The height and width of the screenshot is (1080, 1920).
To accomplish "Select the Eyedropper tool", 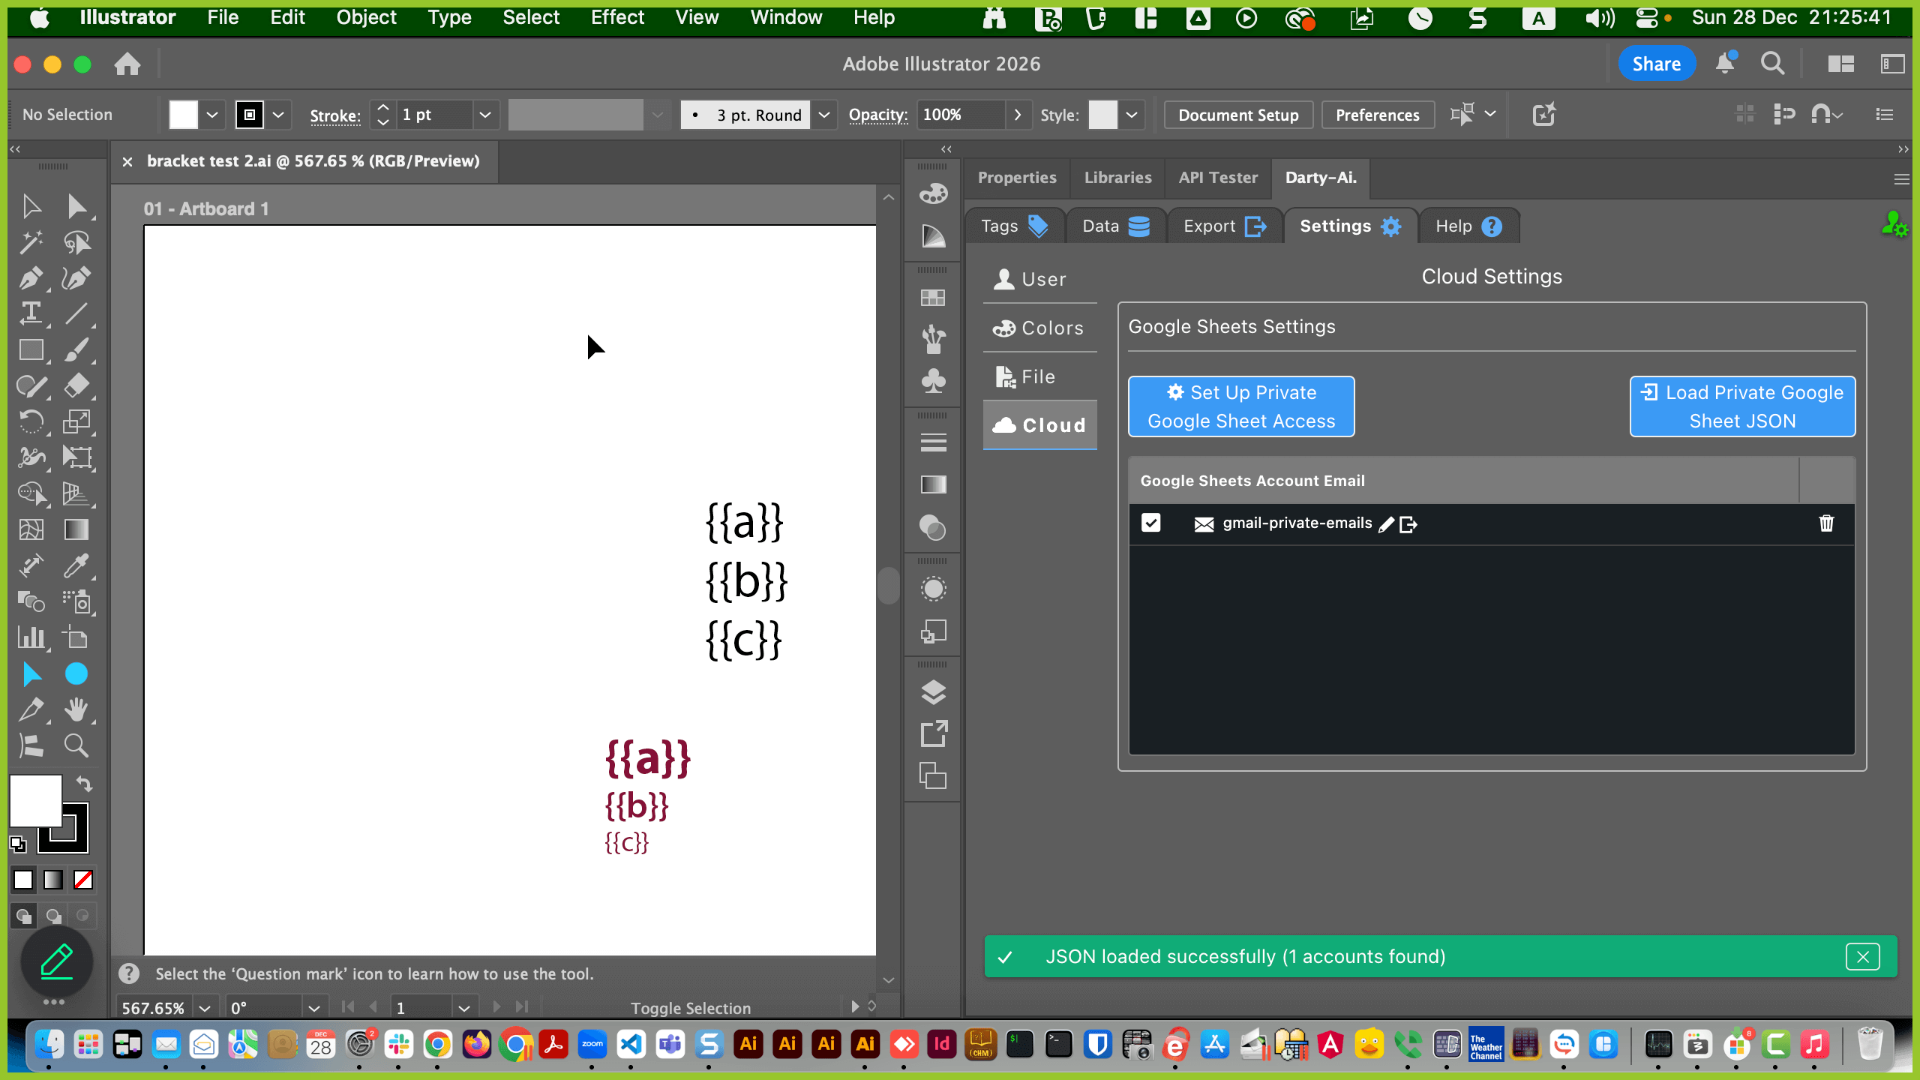I will coord(76,566).
